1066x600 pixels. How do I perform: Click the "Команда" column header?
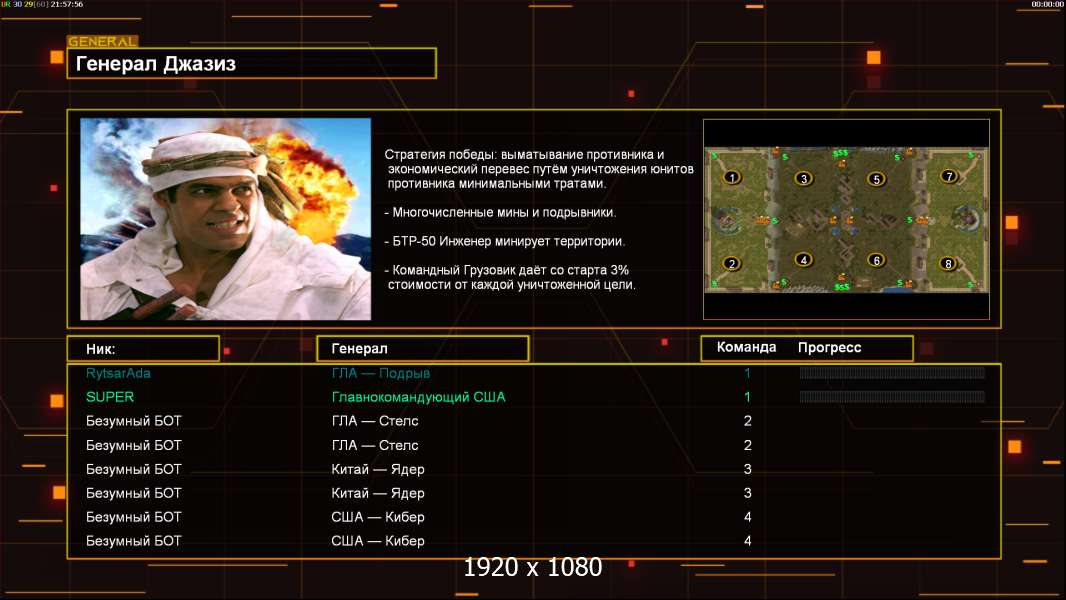click(746, 347)
